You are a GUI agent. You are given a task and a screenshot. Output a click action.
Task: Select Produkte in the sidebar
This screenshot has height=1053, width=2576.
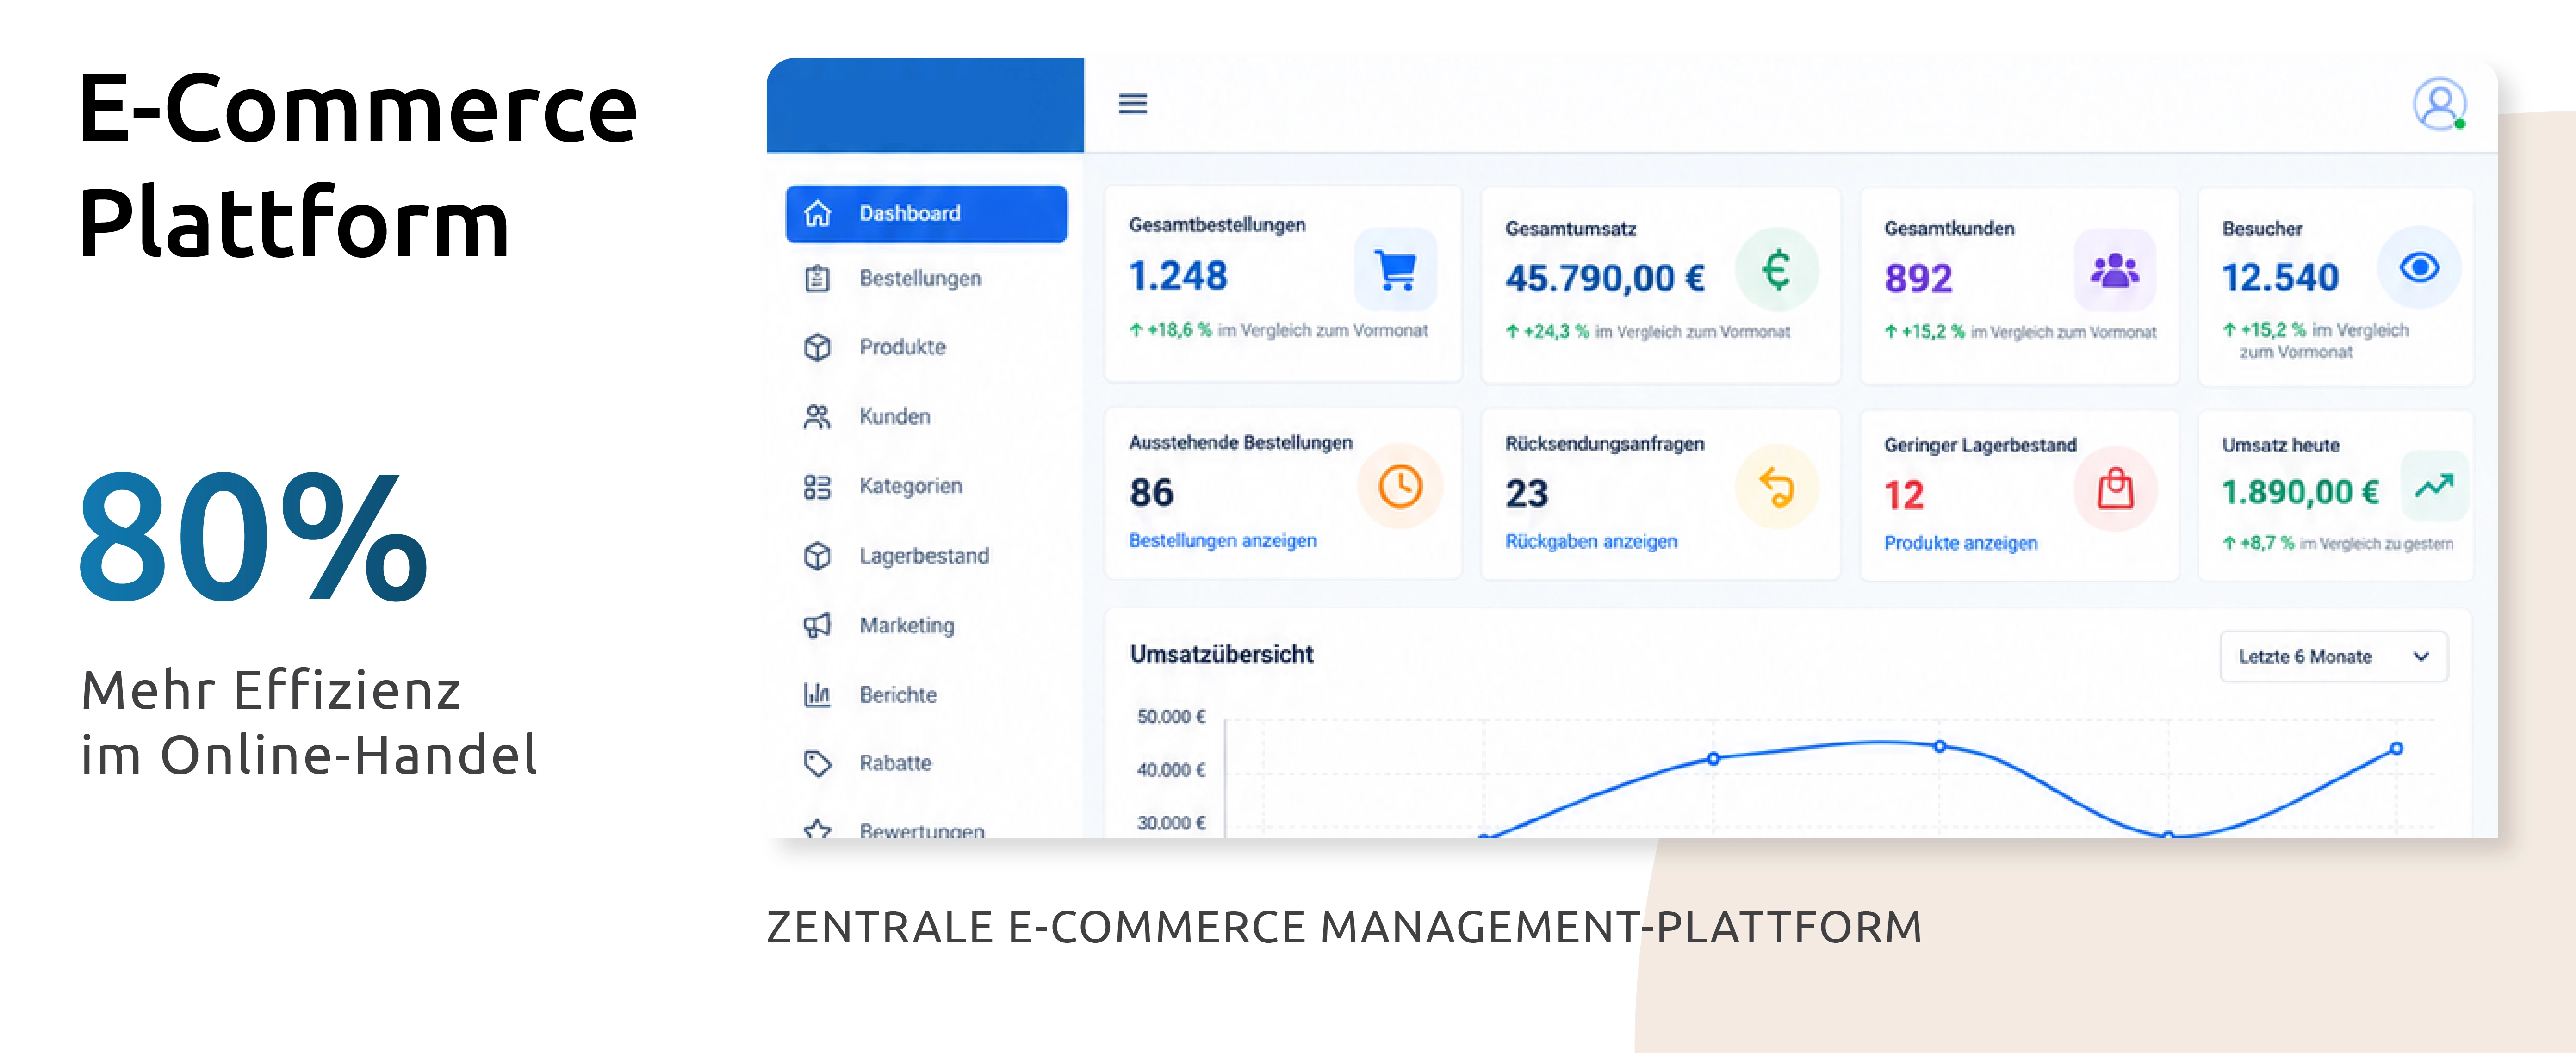pos(902,347)
